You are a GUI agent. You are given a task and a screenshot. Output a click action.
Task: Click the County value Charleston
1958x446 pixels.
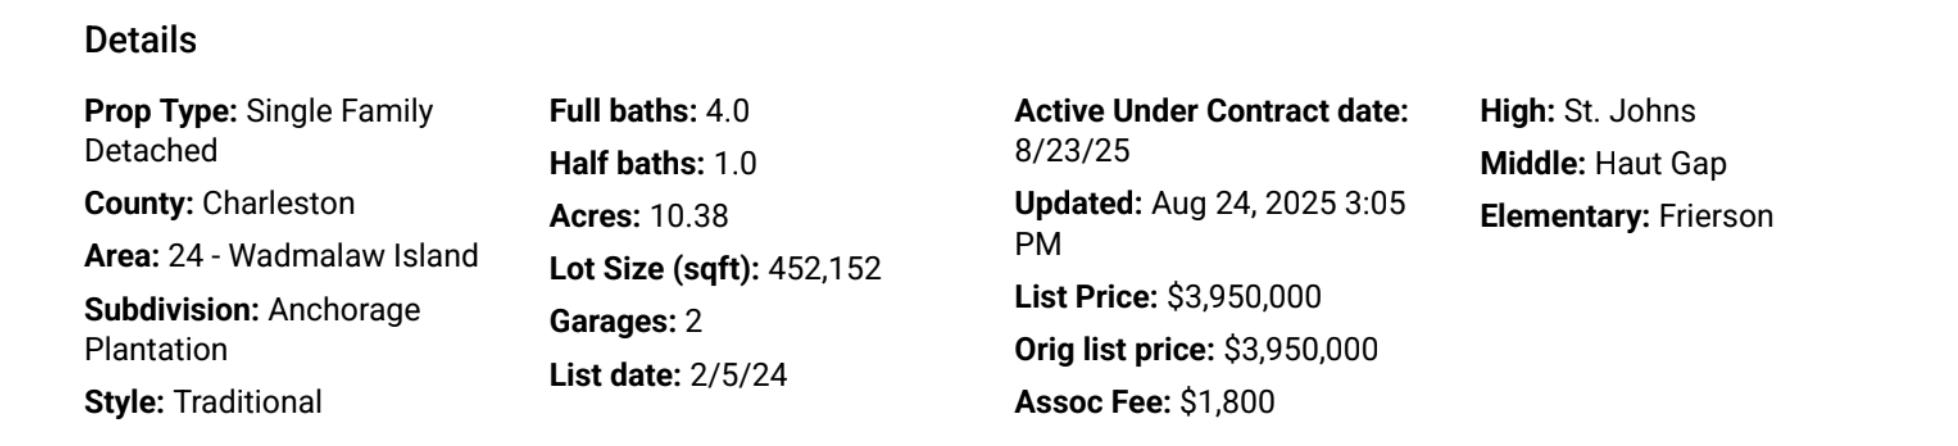click(278, 203)
